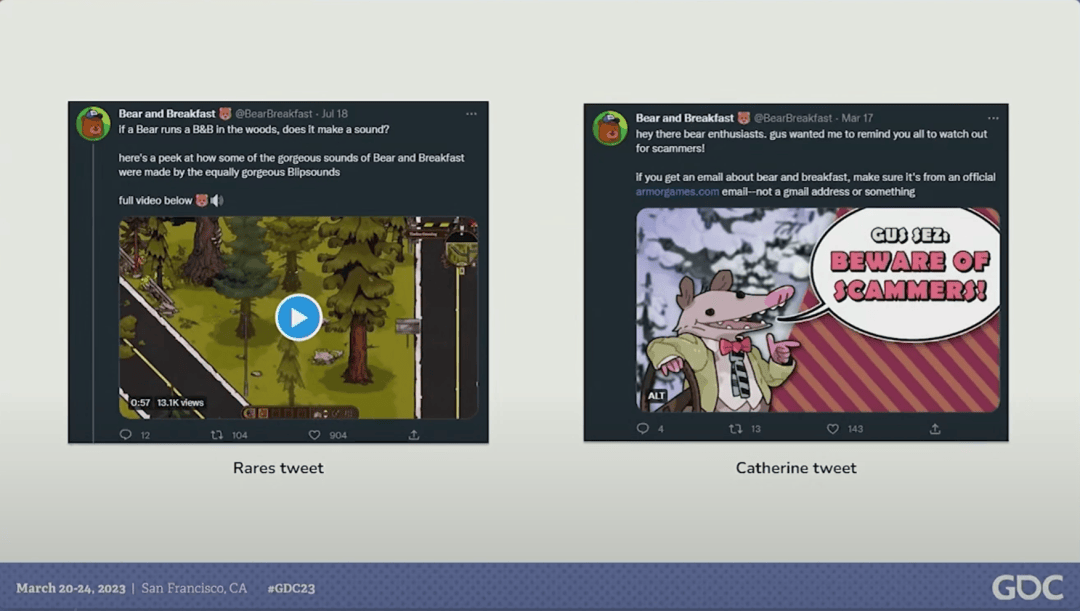Open reply icon on the Jul 18 tweet
This screenshot has width=1080, height=611.
[x=125, y=435]
